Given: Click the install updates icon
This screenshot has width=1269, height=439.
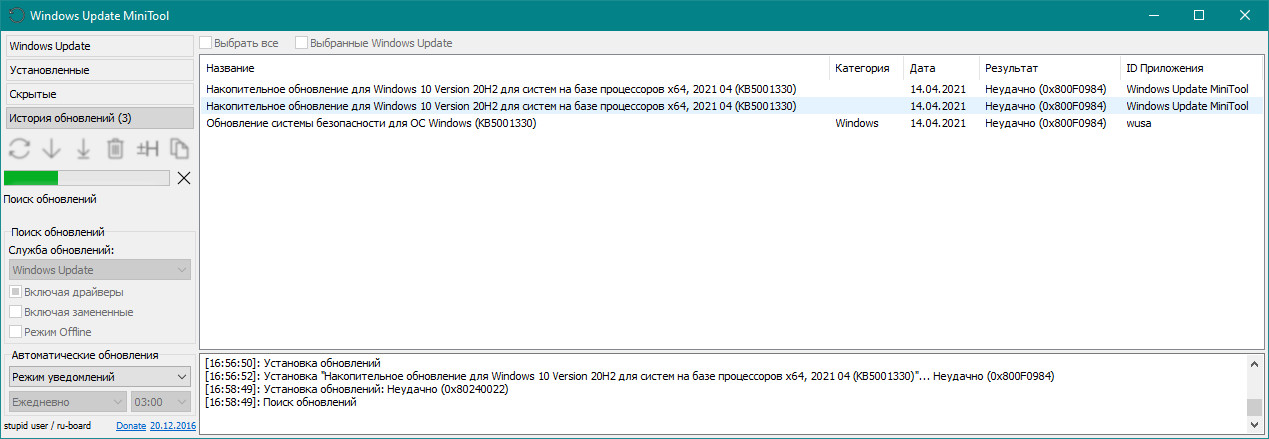Looking at the screenshot, I should pyautogui.click(x=84, y=149).
